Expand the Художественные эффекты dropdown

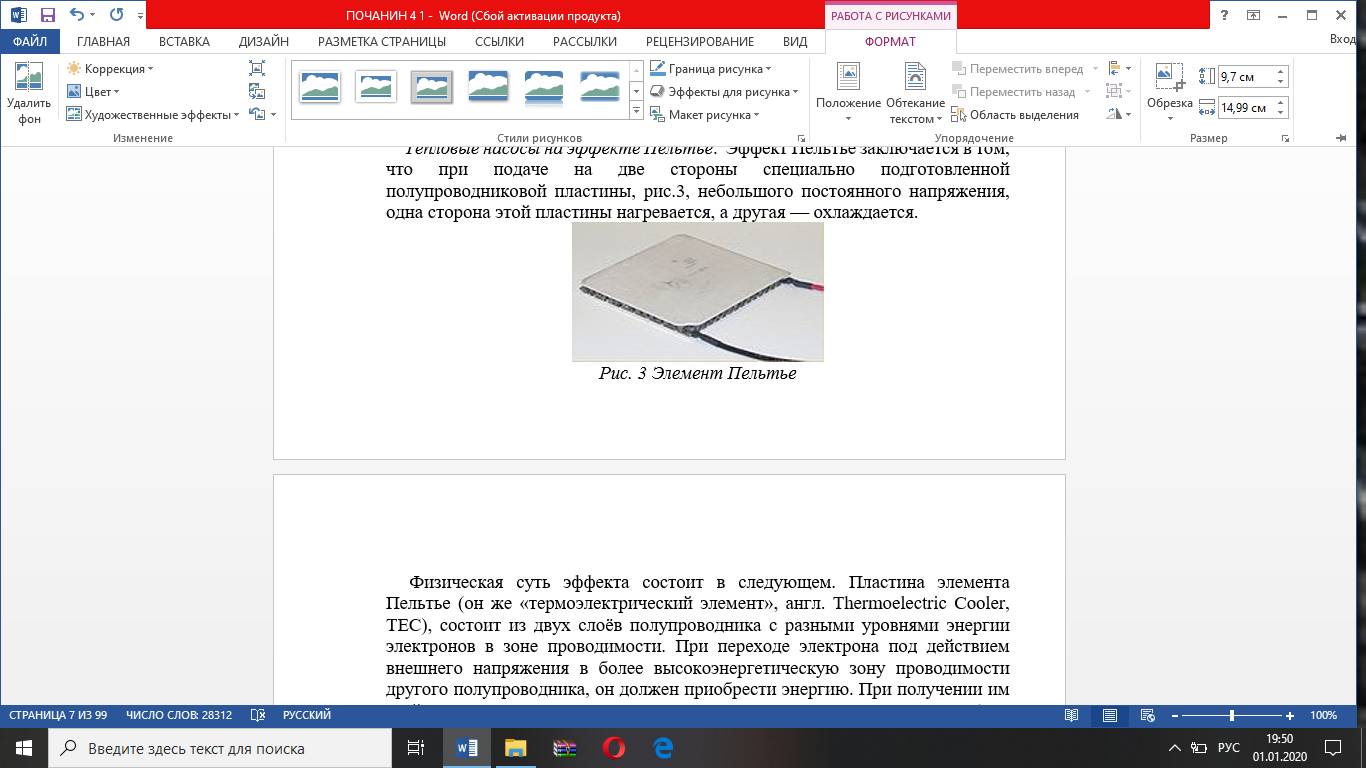153,115
